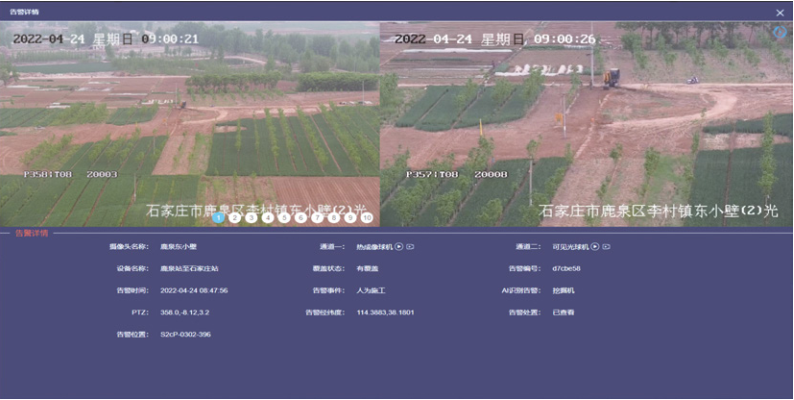Switch to image page 2

point(234,217)
